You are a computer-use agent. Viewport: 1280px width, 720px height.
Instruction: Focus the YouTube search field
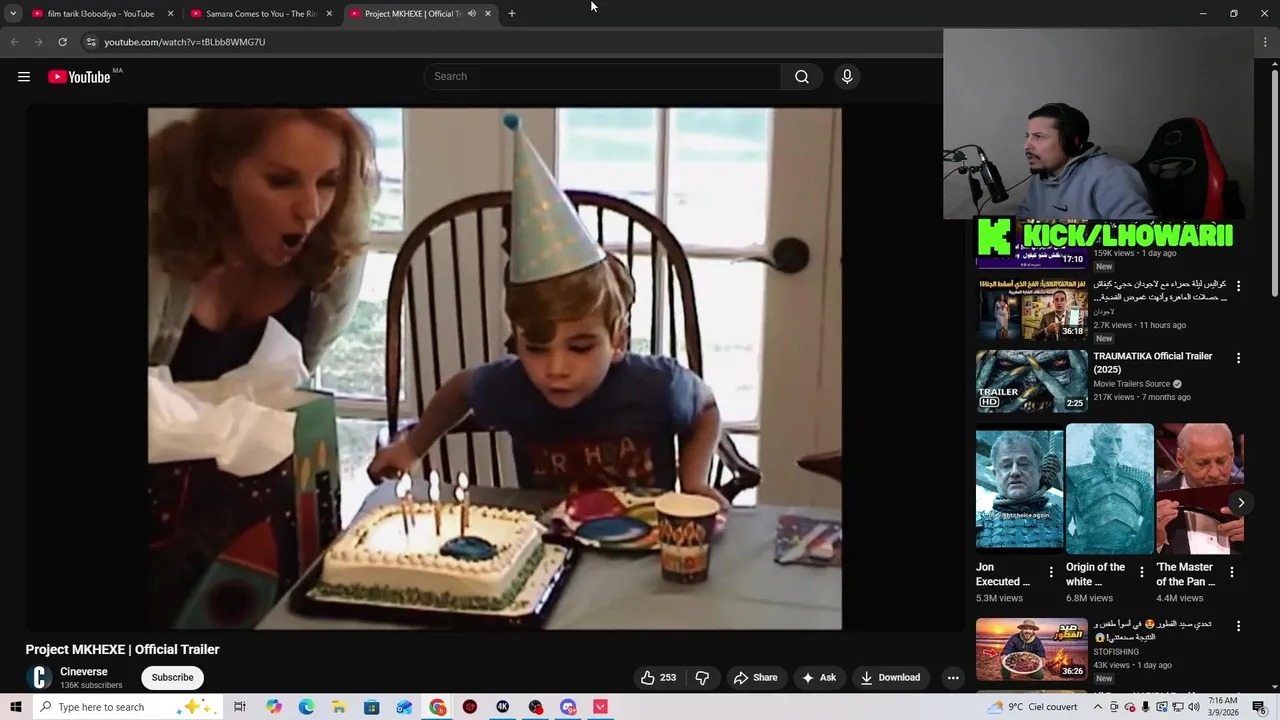coord(603,77)
